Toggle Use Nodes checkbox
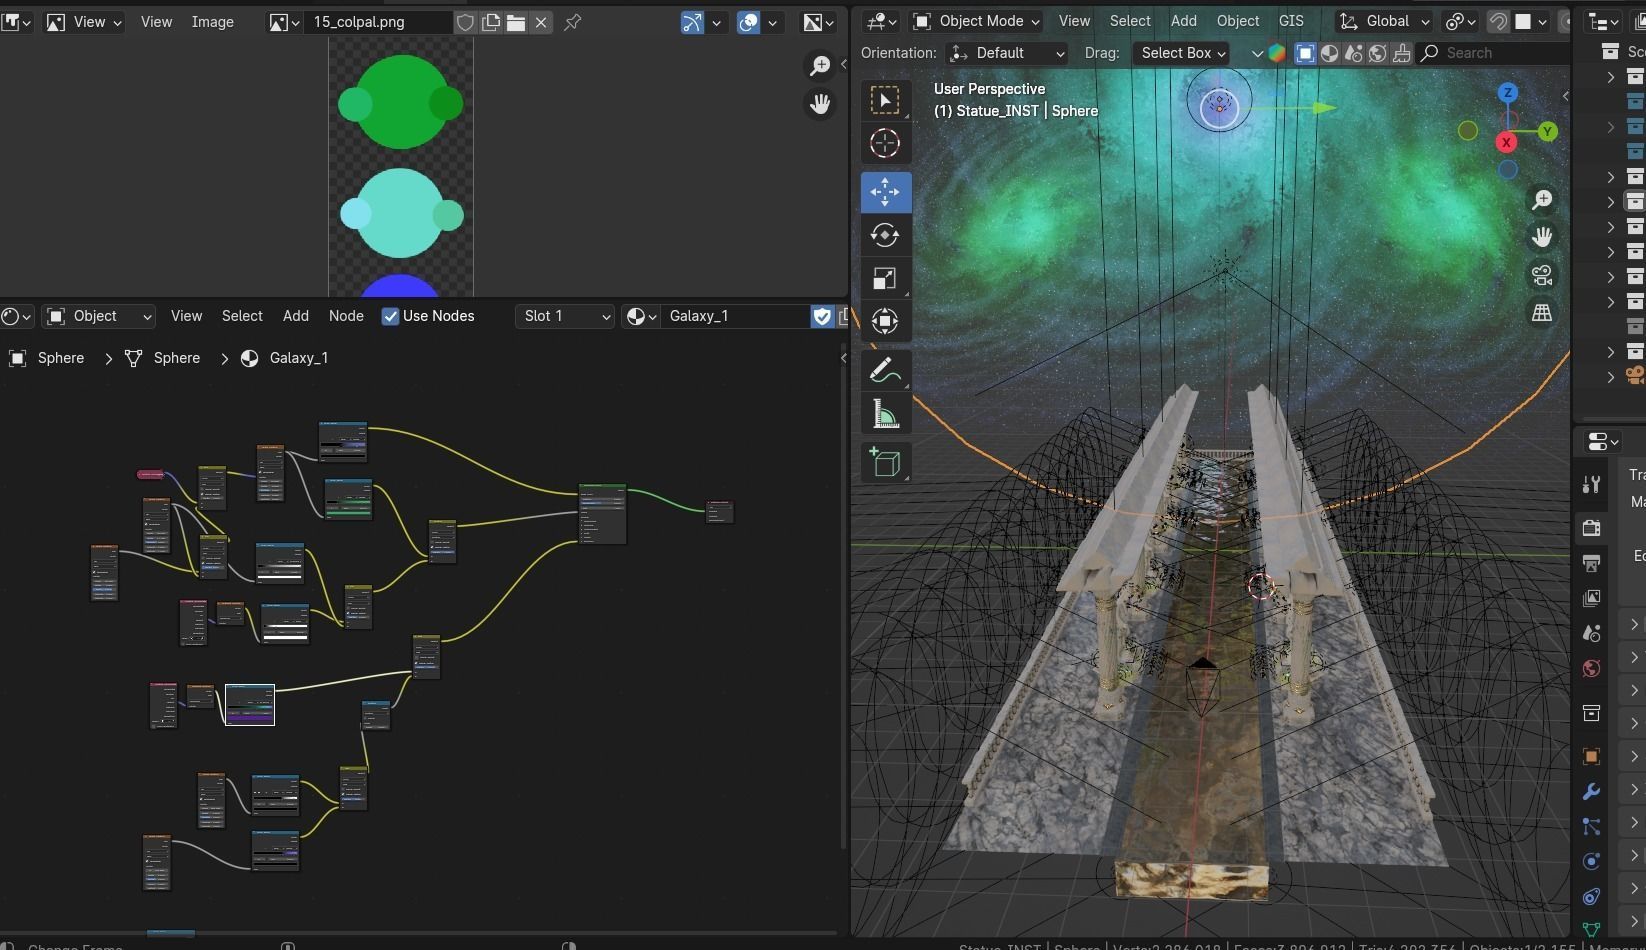The height and width of the screenshot is (950, 1646). pos(390,316)
